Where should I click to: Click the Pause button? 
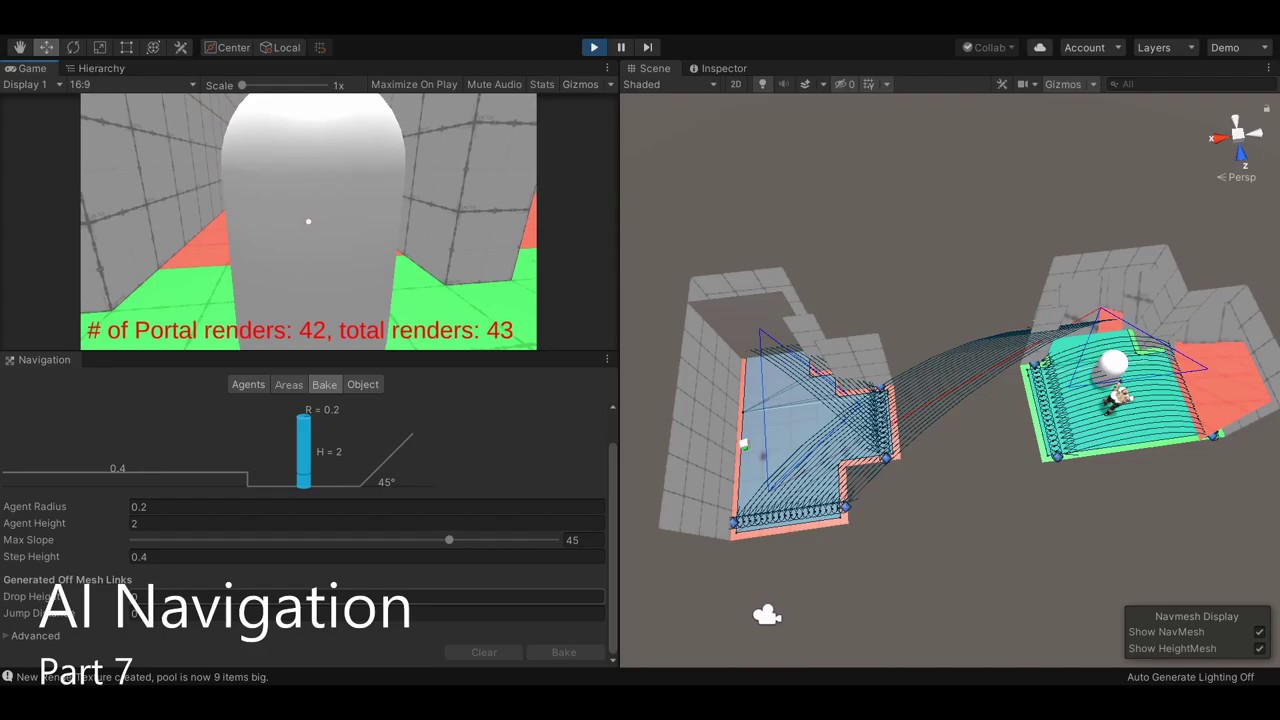(x=621, y=47)
